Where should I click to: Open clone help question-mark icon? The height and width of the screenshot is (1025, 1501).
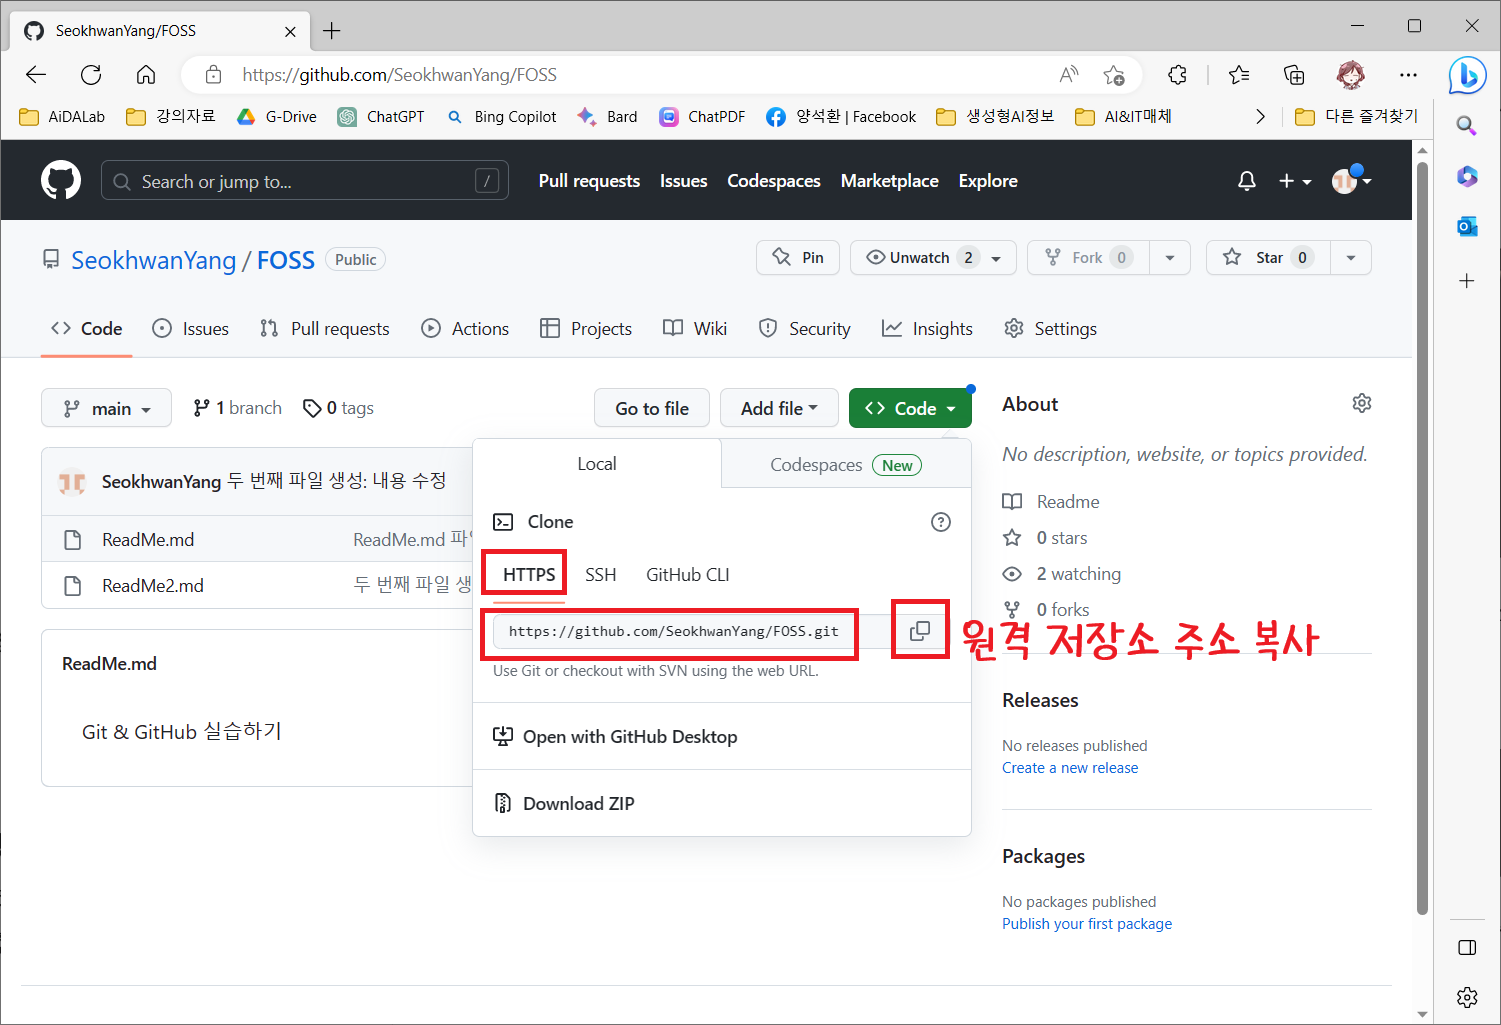click(x=941, y=522)
